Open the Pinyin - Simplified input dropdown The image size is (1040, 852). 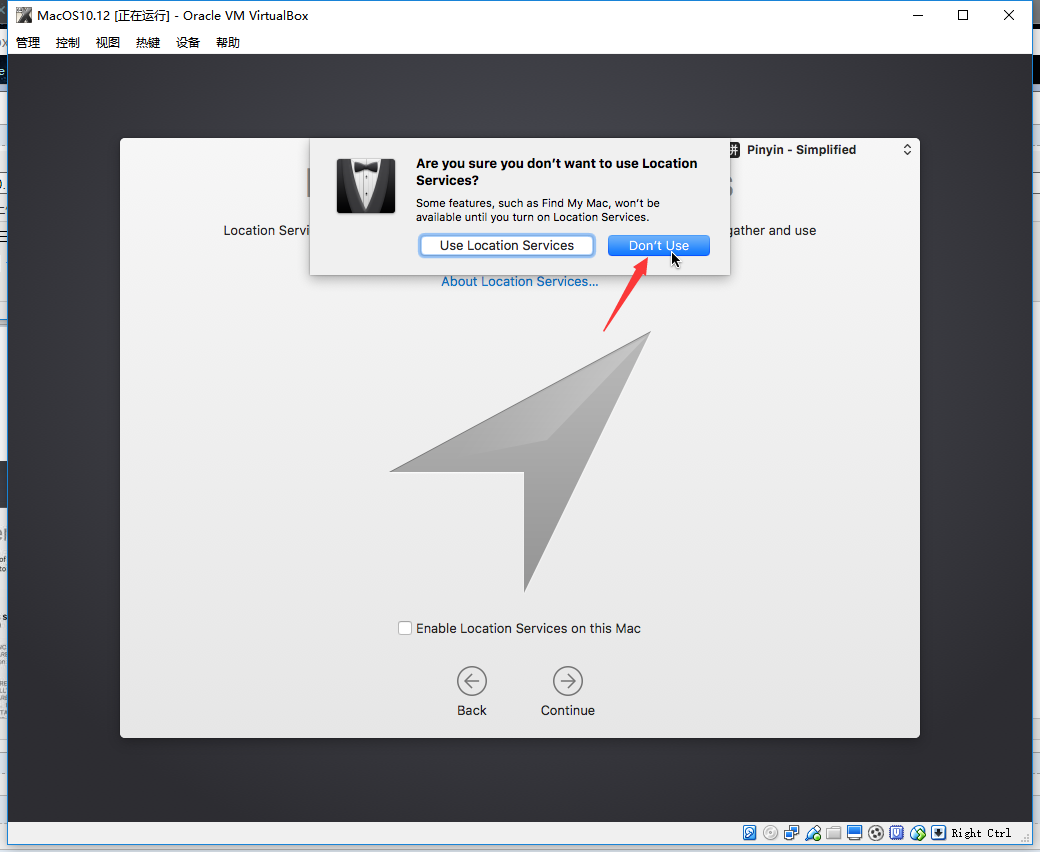pyautogui.click(x=821, y=150)
